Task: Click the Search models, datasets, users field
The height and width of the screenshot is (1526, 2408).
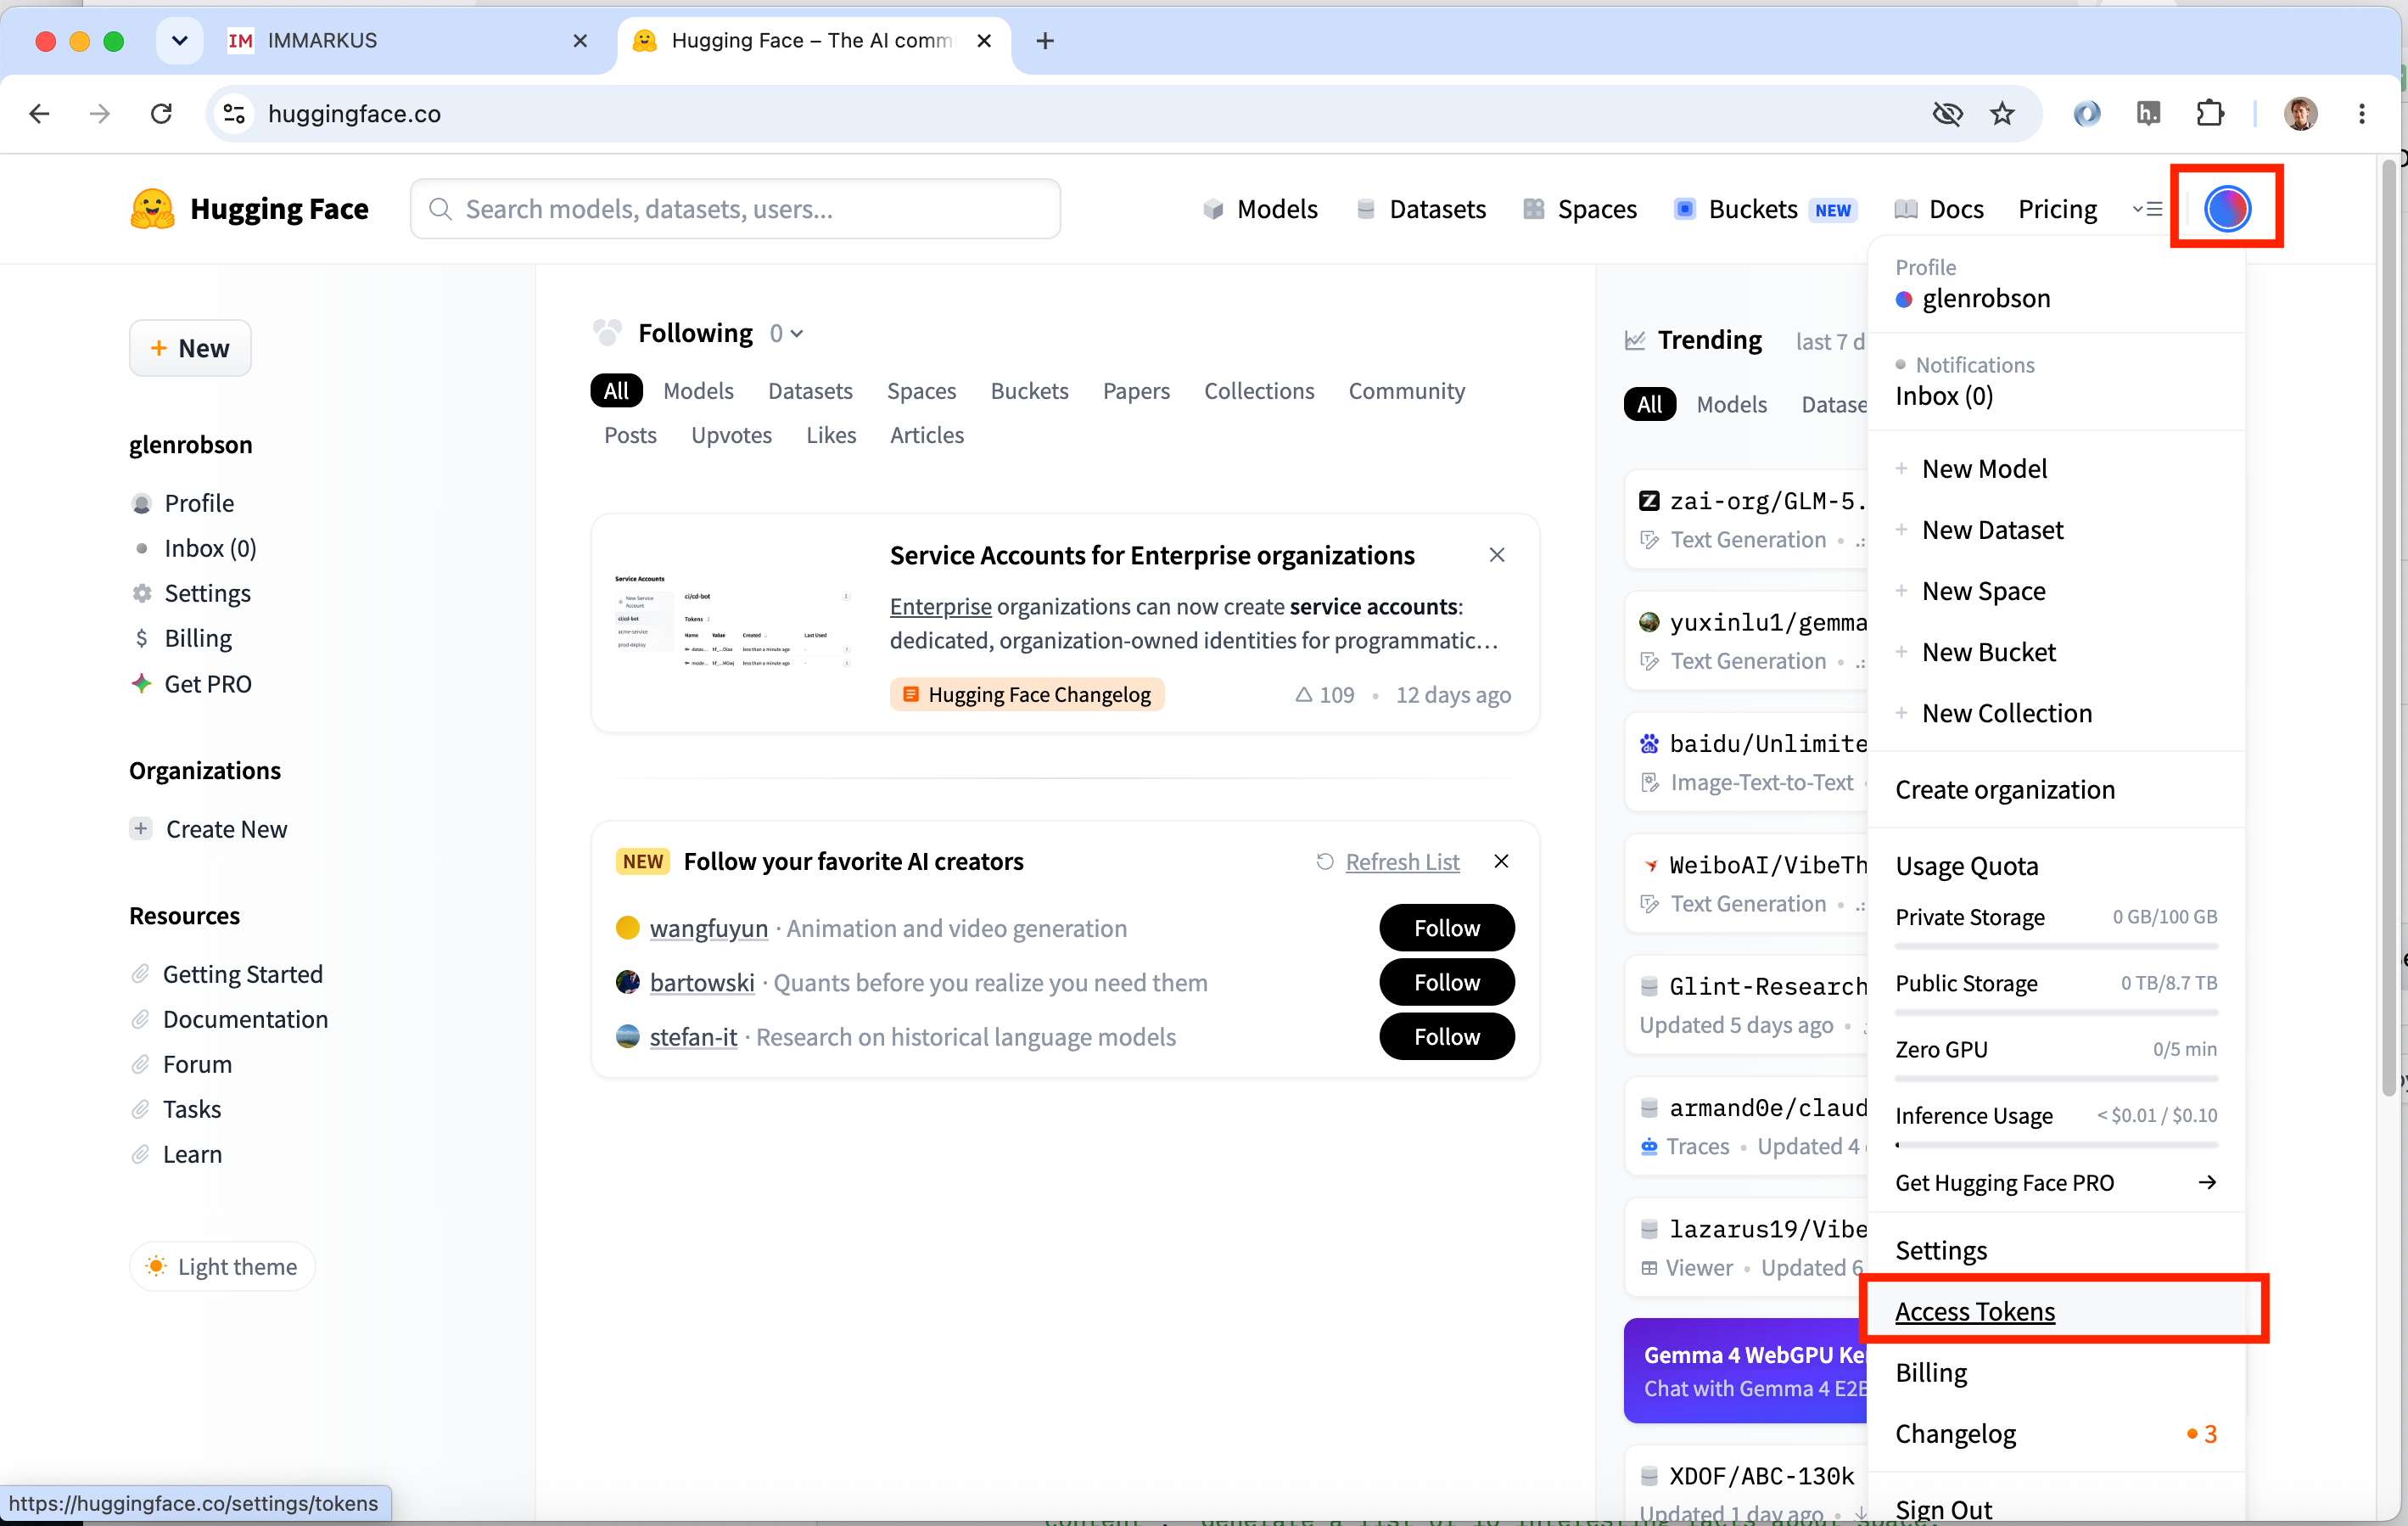Action: tap(735, 209)
